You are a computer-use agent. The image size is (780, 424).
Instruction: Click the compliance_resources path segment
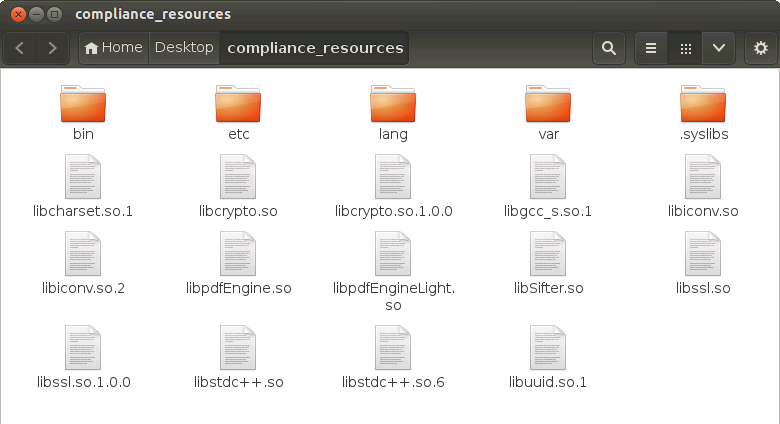[315, 48]
